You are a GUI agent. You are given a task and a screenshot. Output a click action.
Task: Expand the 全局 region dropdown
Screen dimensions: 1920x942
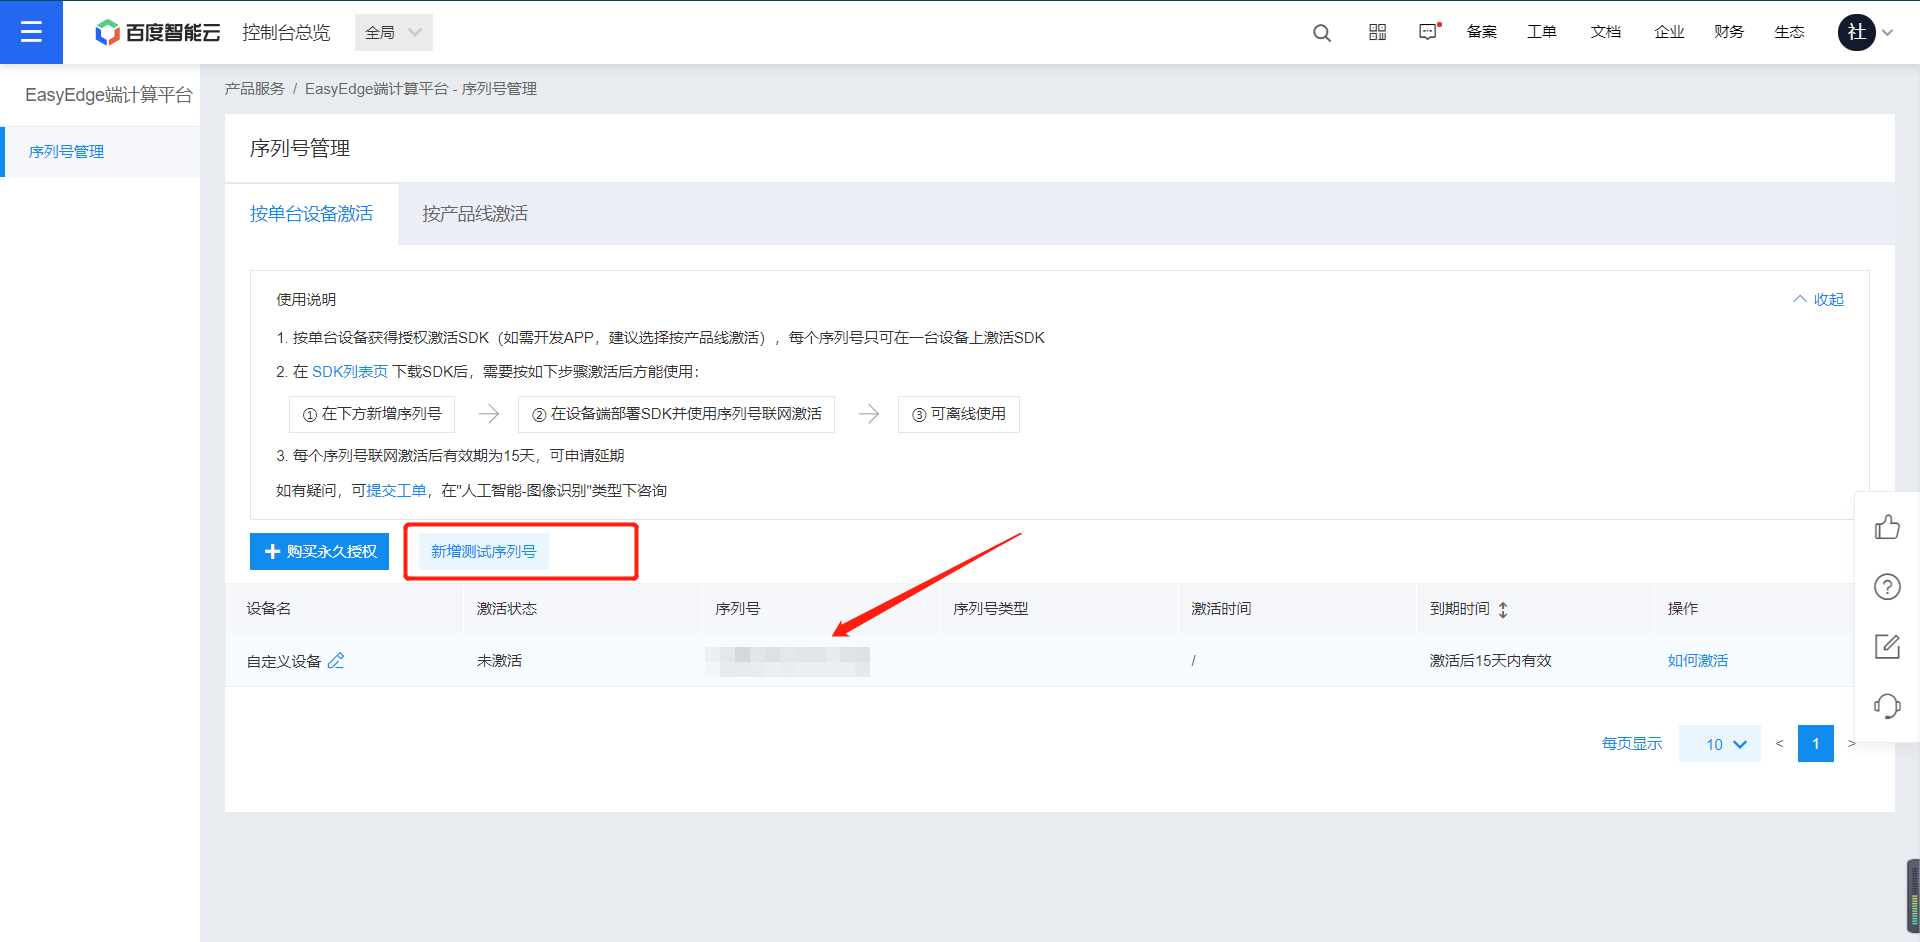tap(394, 32)
